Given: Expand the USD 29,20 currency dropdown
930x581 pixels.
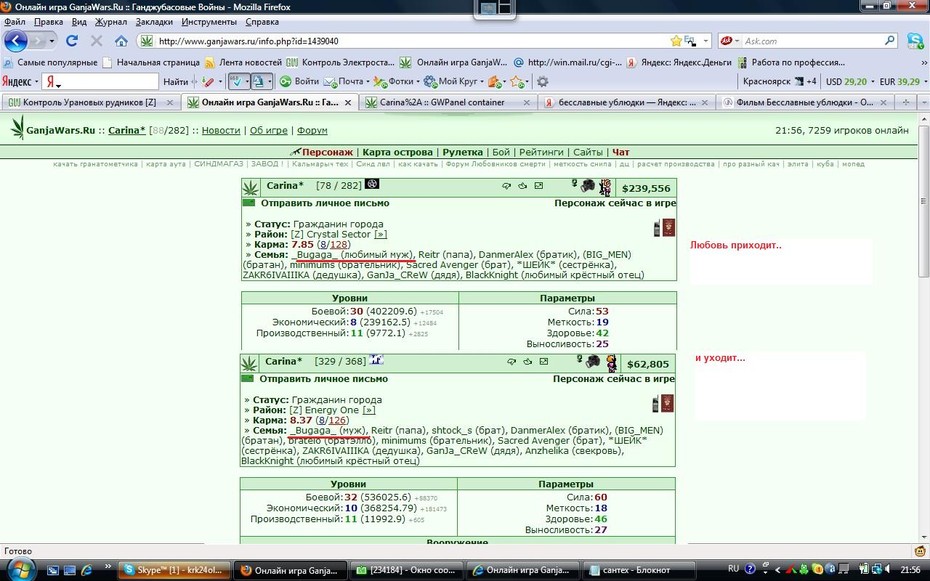Looking at the screenshot, I should 872,81.
